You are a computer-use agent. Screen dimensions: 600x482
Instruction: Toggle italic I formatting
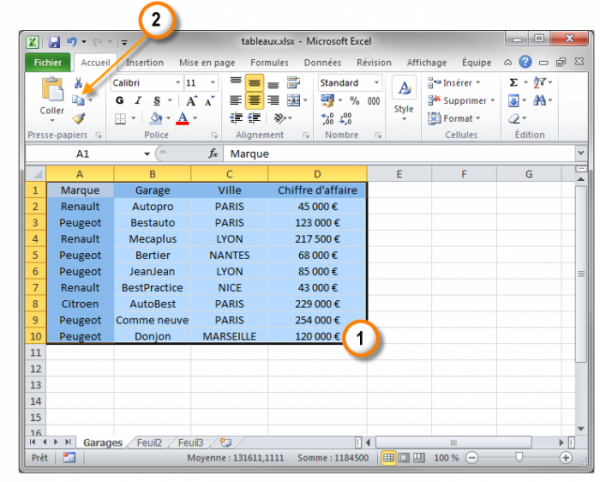[x=138, y=101]
